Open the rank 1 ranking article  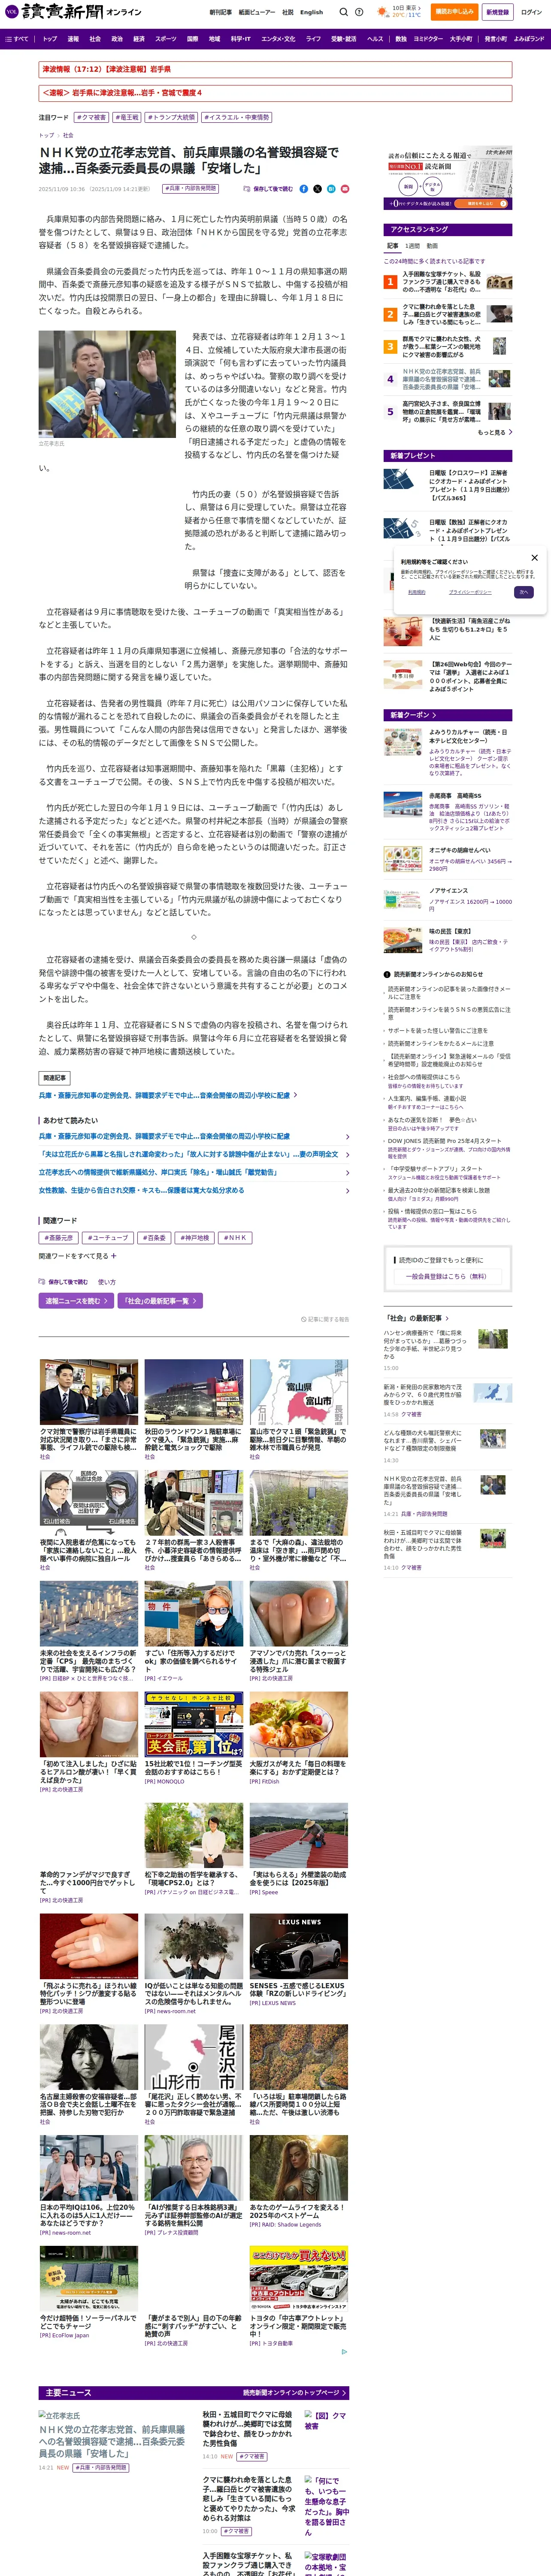(x=447, y=282)
